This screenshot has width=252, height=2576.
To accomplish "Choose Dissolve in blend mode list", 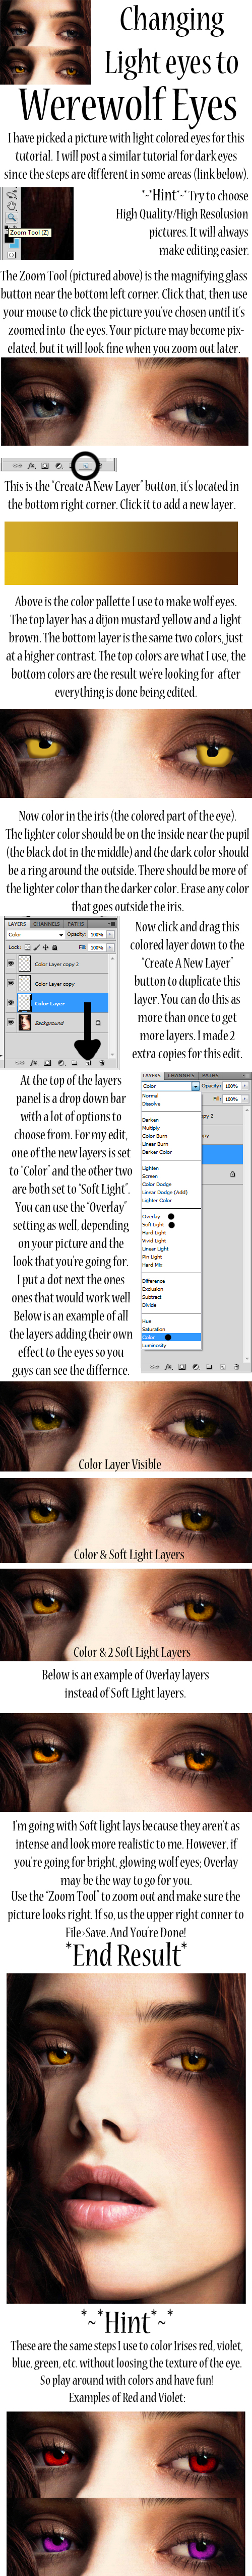I will (x=152, y=1104).
